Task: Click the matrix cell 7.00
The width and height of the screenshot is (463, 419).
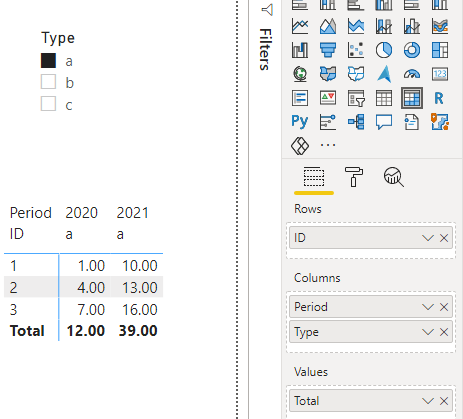Action: [91, 310]
